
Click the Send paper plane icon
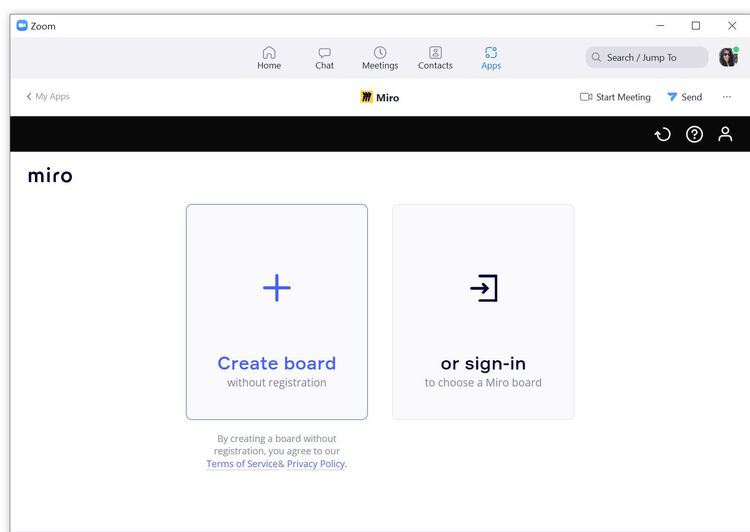672,97
